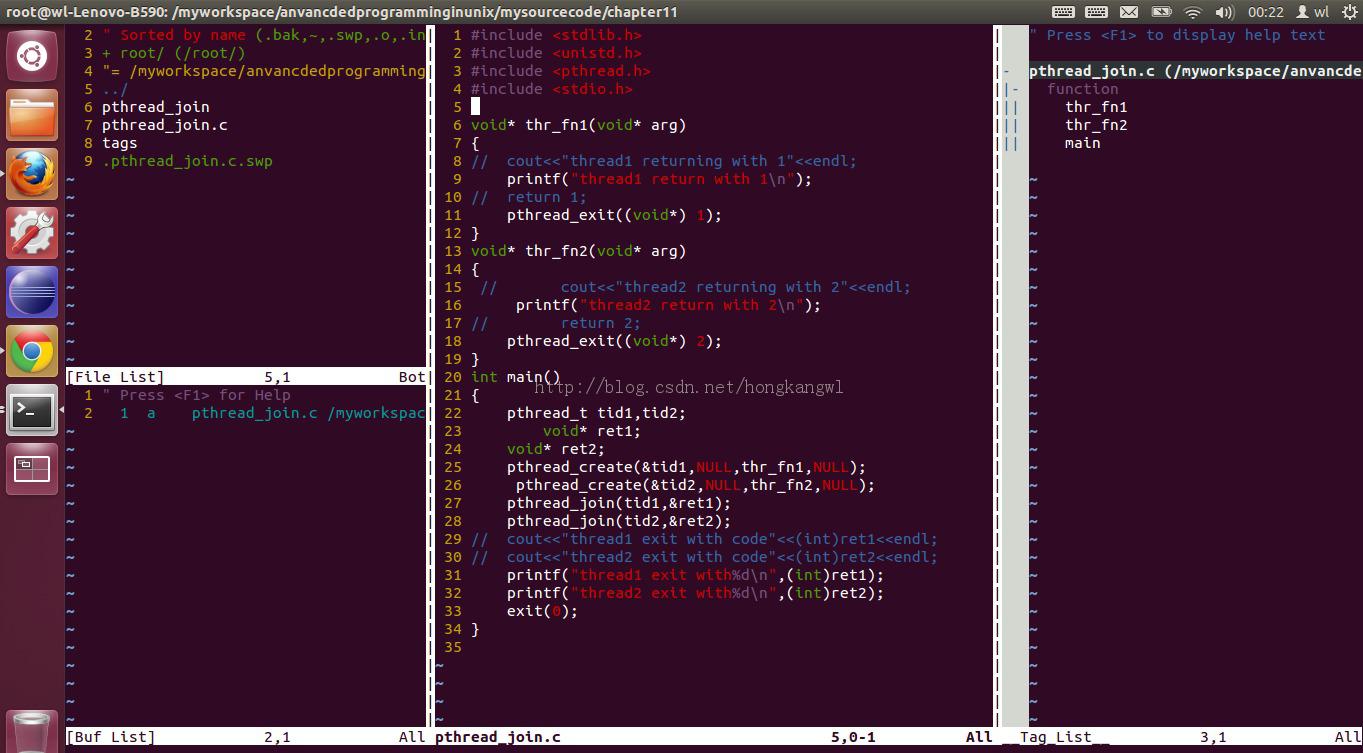
Task: Click pthread_t tid1,tid2; declaration
Action: coord(596,413)
